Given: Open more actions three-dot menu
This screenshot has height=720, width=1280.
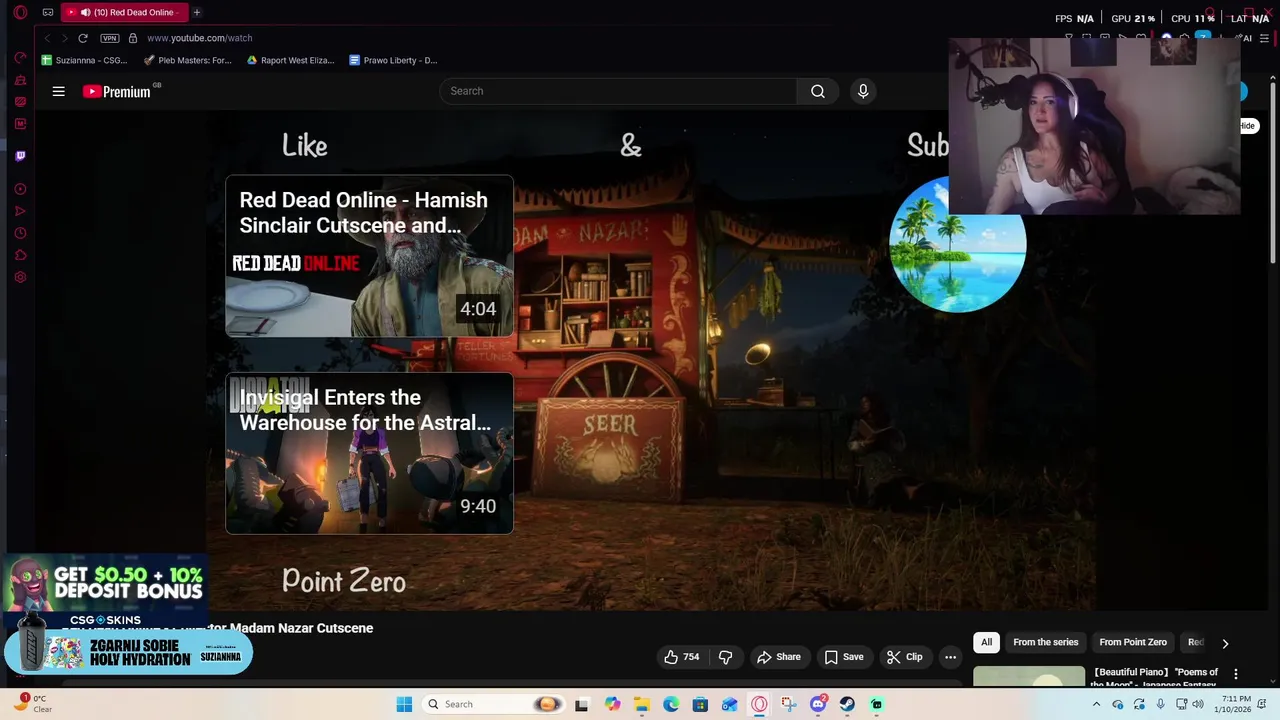Looking at the screenshot, I should (950, 657).
